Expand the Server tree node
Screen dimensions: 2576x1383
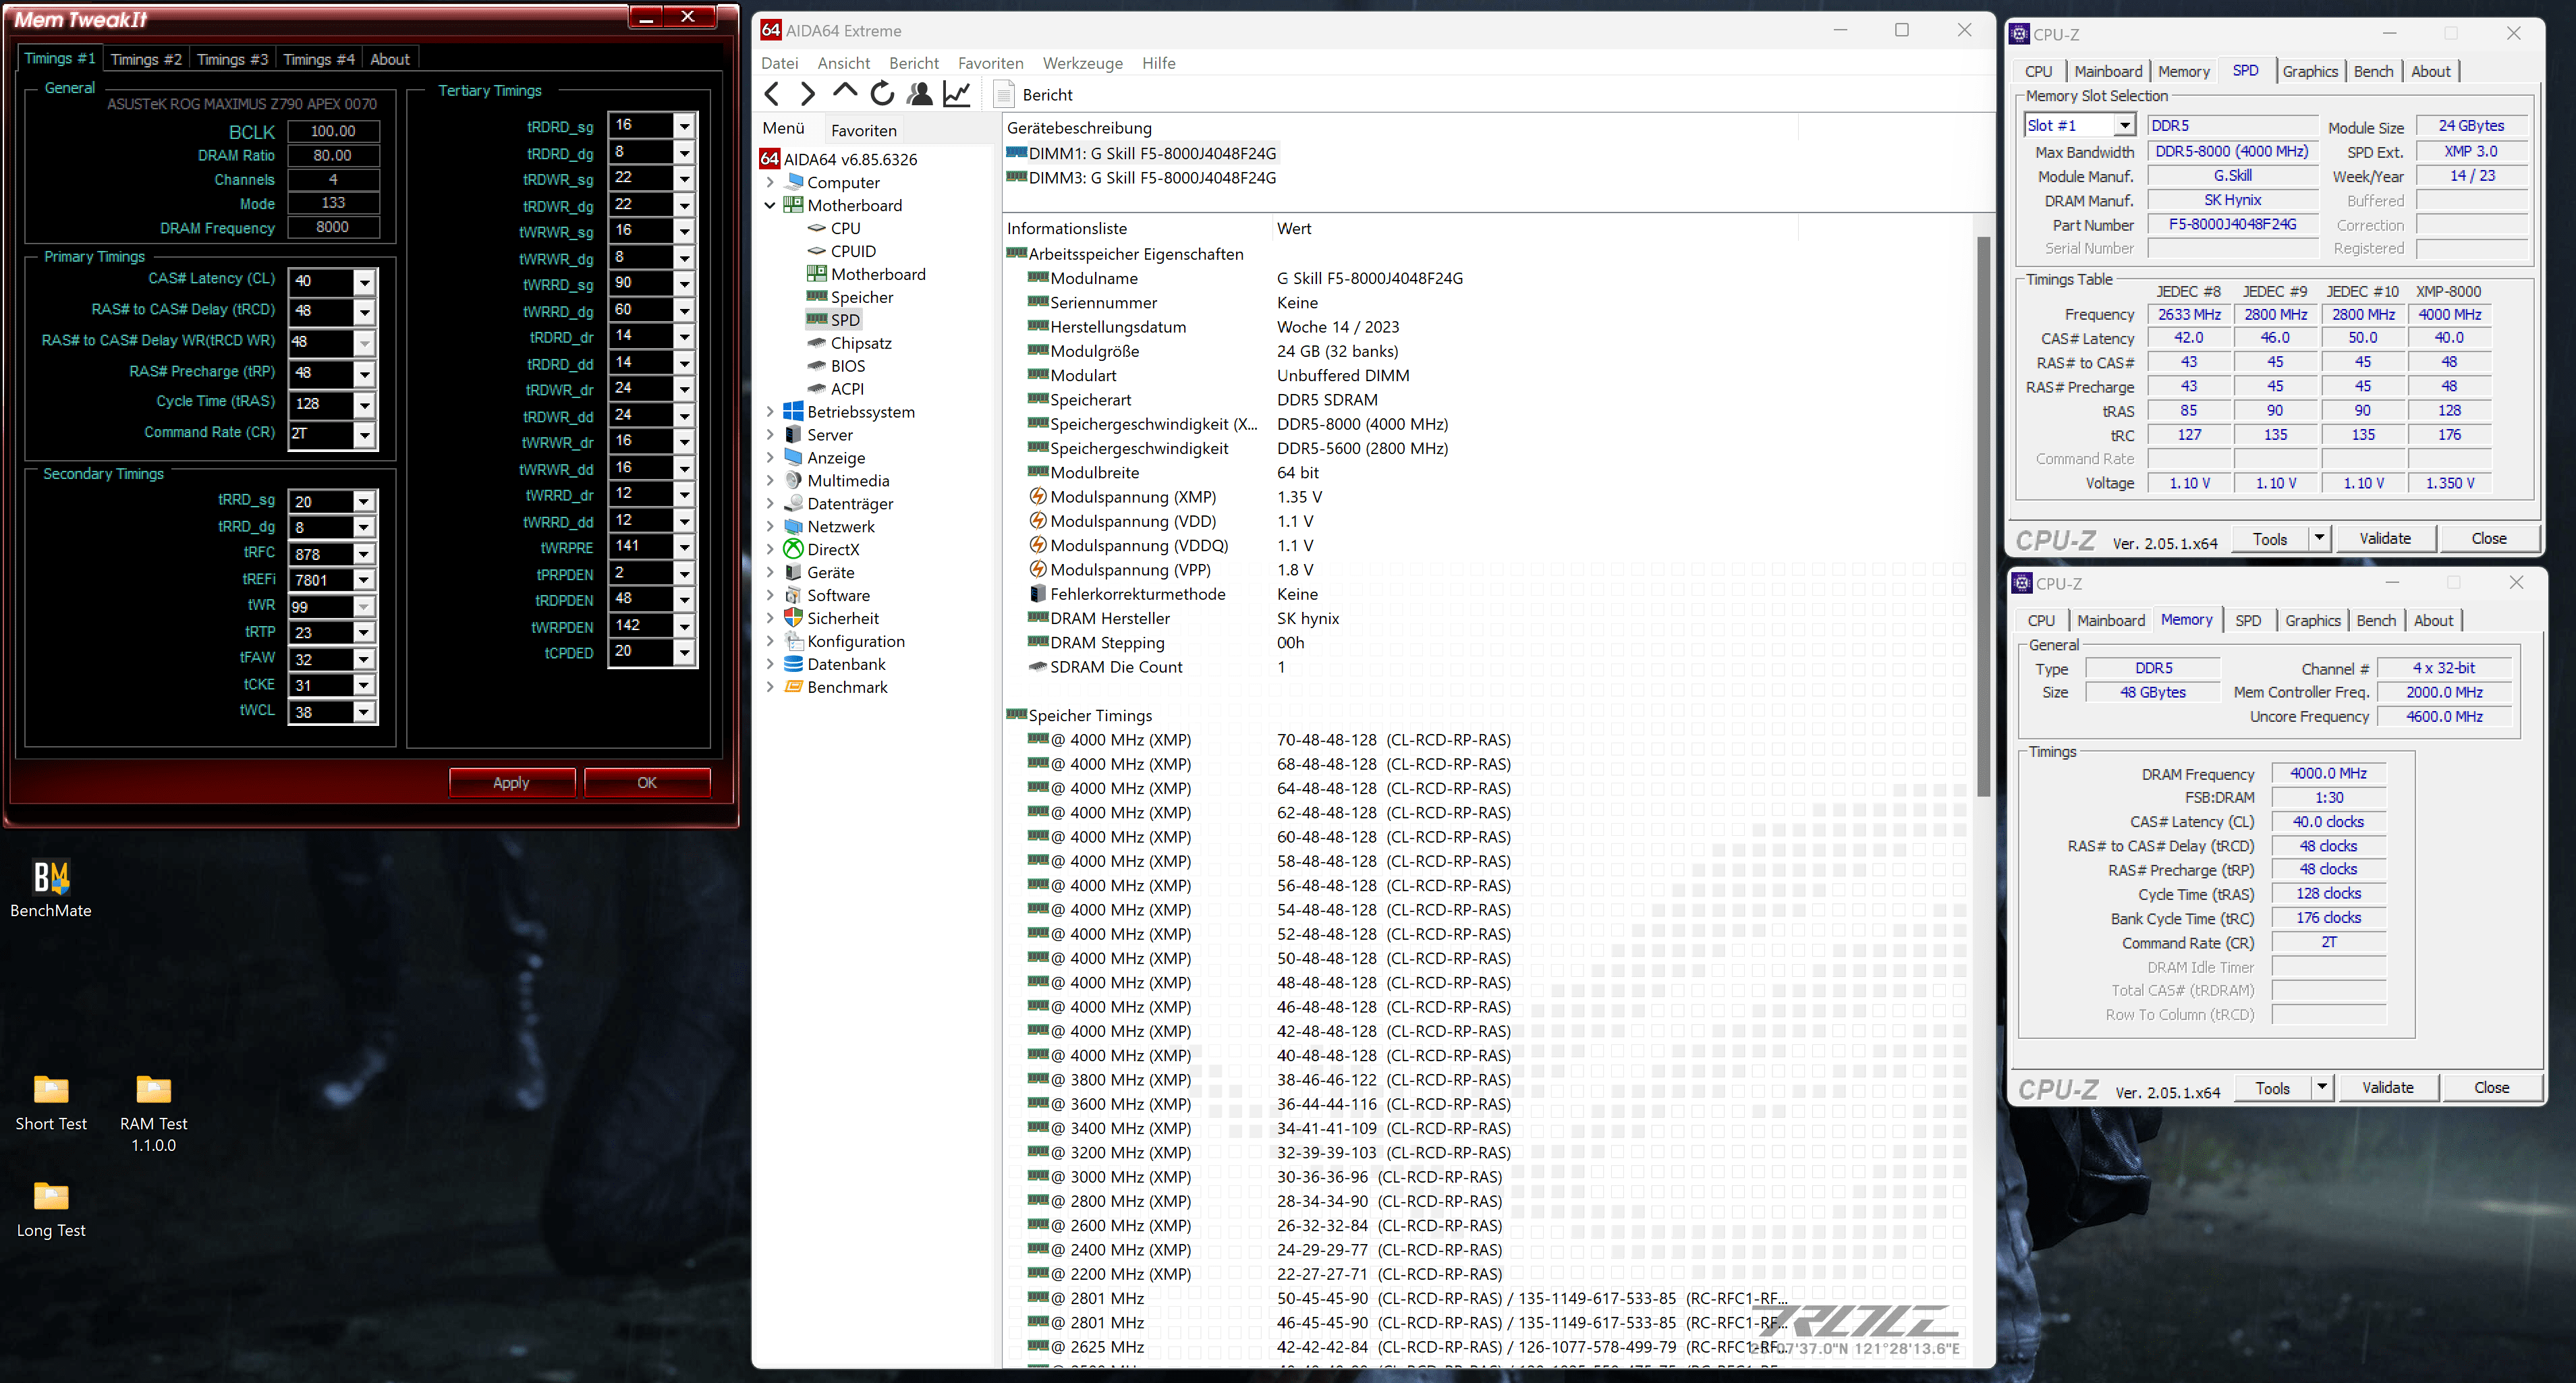[x=770, y=435]
